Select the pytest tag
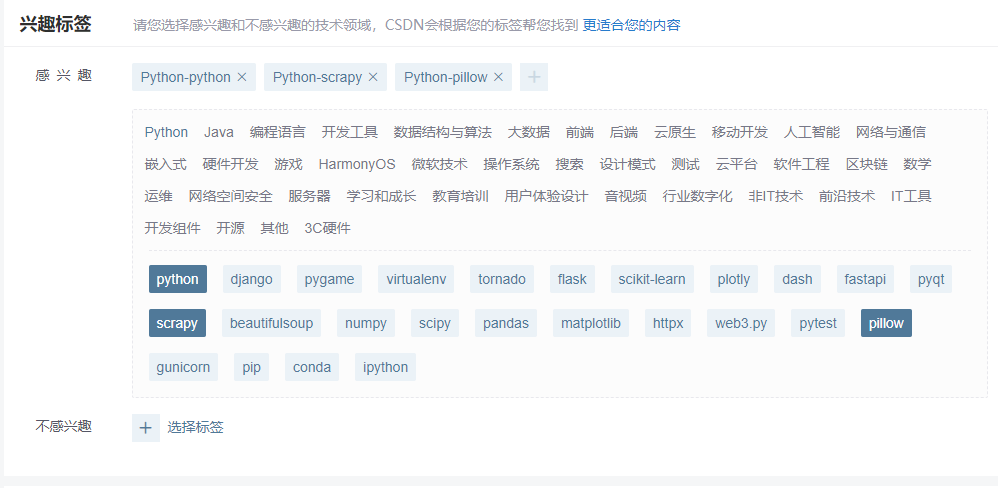The width and height of the screenshot is (998, 488). coord(818,323)
